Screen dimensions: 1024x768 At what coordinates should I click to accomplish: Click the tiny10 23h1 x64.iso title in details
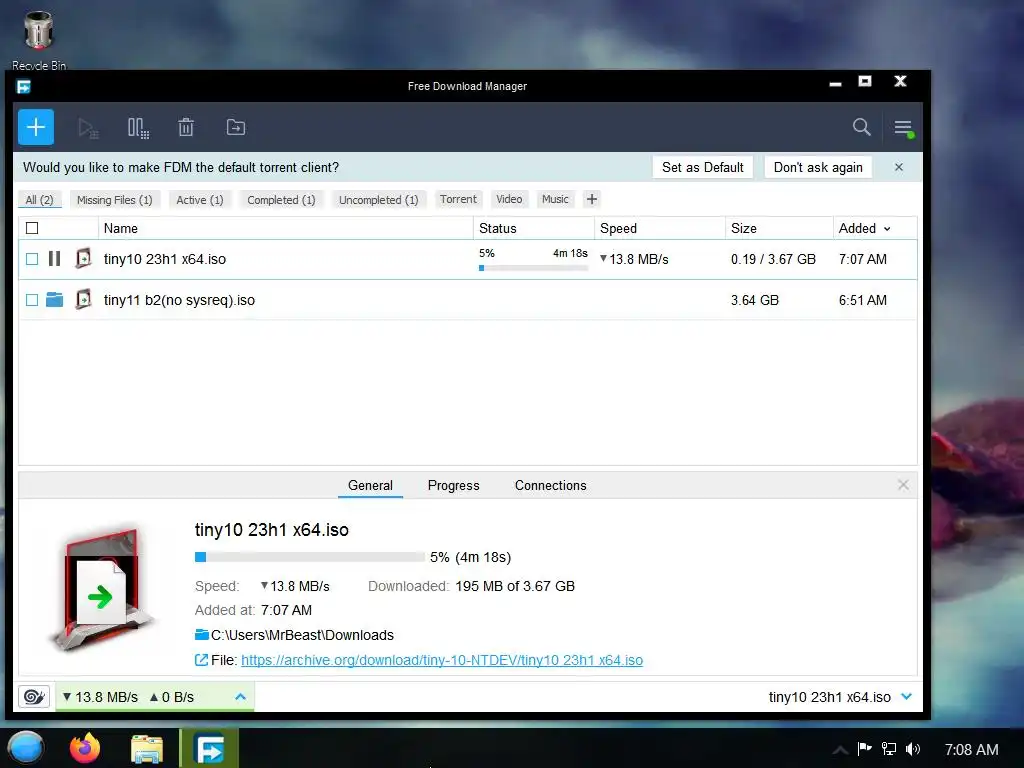pyautogui.click(x=272, y=530)
